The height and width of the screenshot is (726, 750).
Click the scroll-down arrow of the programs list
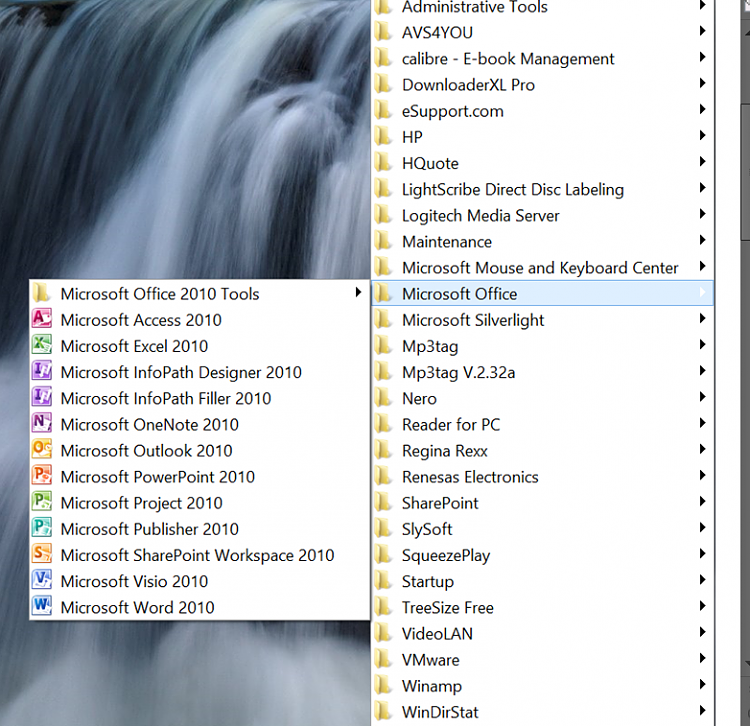click(x=746, y=664)
